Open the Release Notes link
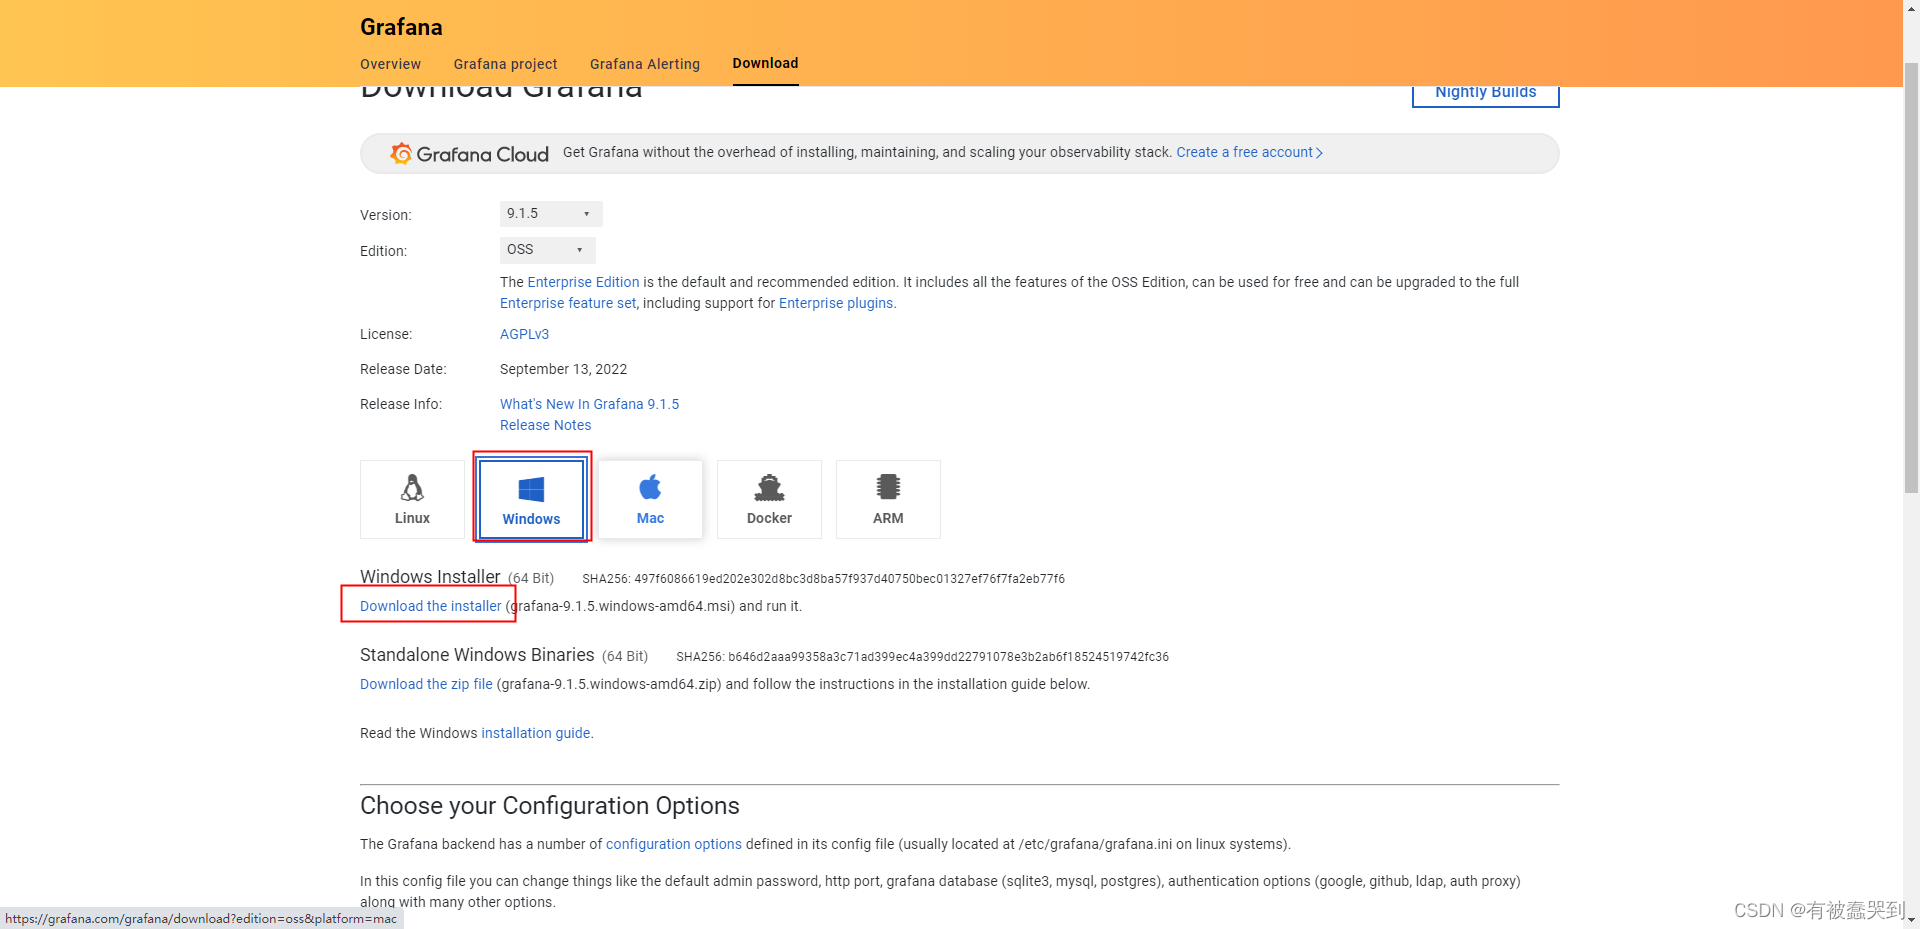The height and width of the screenshot is (929, 1920). [x=545, y=425]
